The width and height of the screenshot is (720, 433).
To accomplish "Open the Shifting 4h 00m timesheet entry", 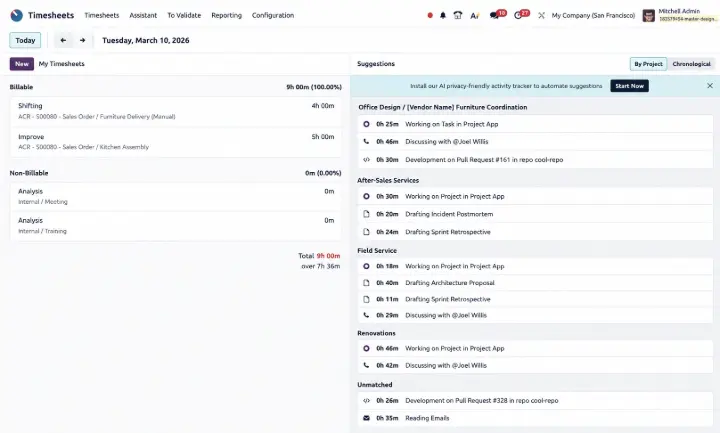I will pyautogui.click(x=176, y=111).
